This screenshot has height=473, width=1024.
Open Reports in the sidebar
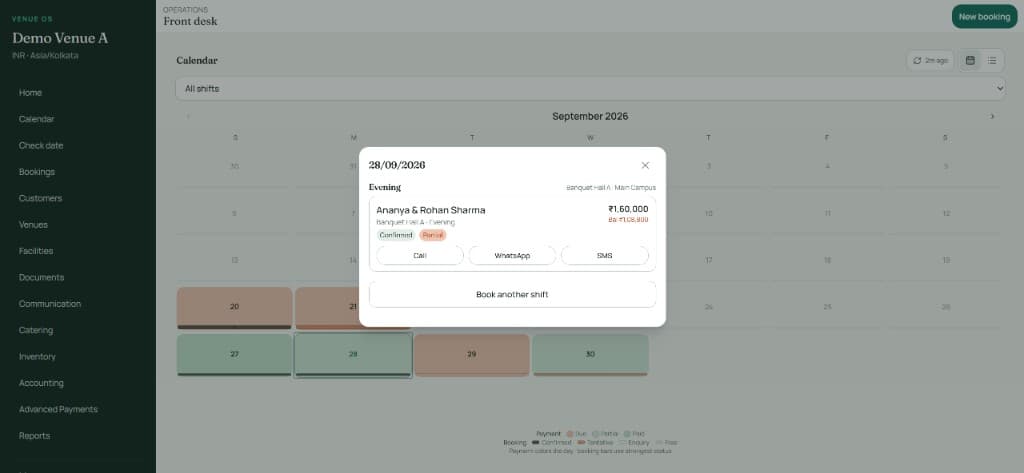coord(34,436)
